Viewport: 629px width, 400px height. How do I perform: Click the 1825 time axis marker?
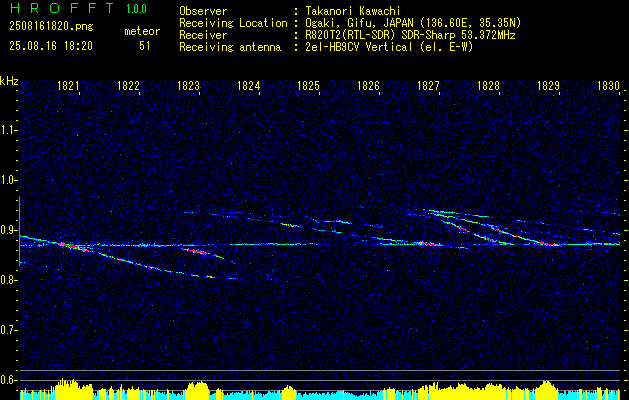click(x=308, y=85)
